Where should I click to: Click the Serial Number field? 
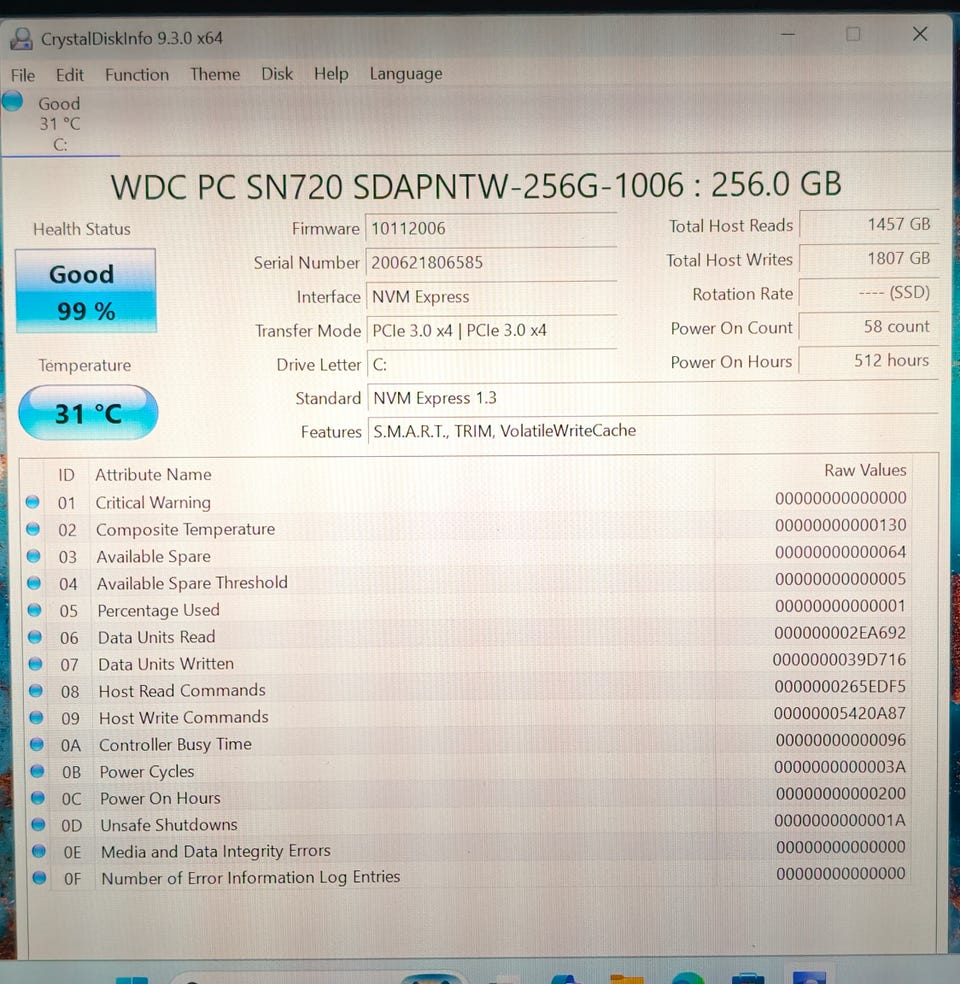tap(491, 262)
